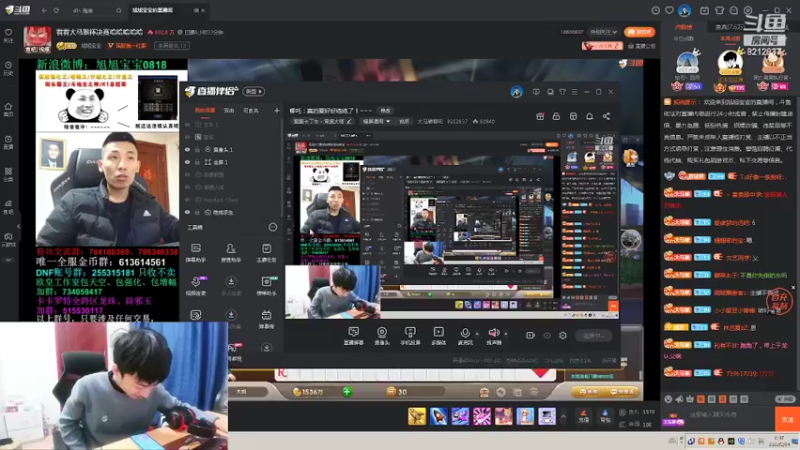Open the follow-options dropdown near room header
Viewport: 800px width, 450px height.
click(x=603, y=32)
